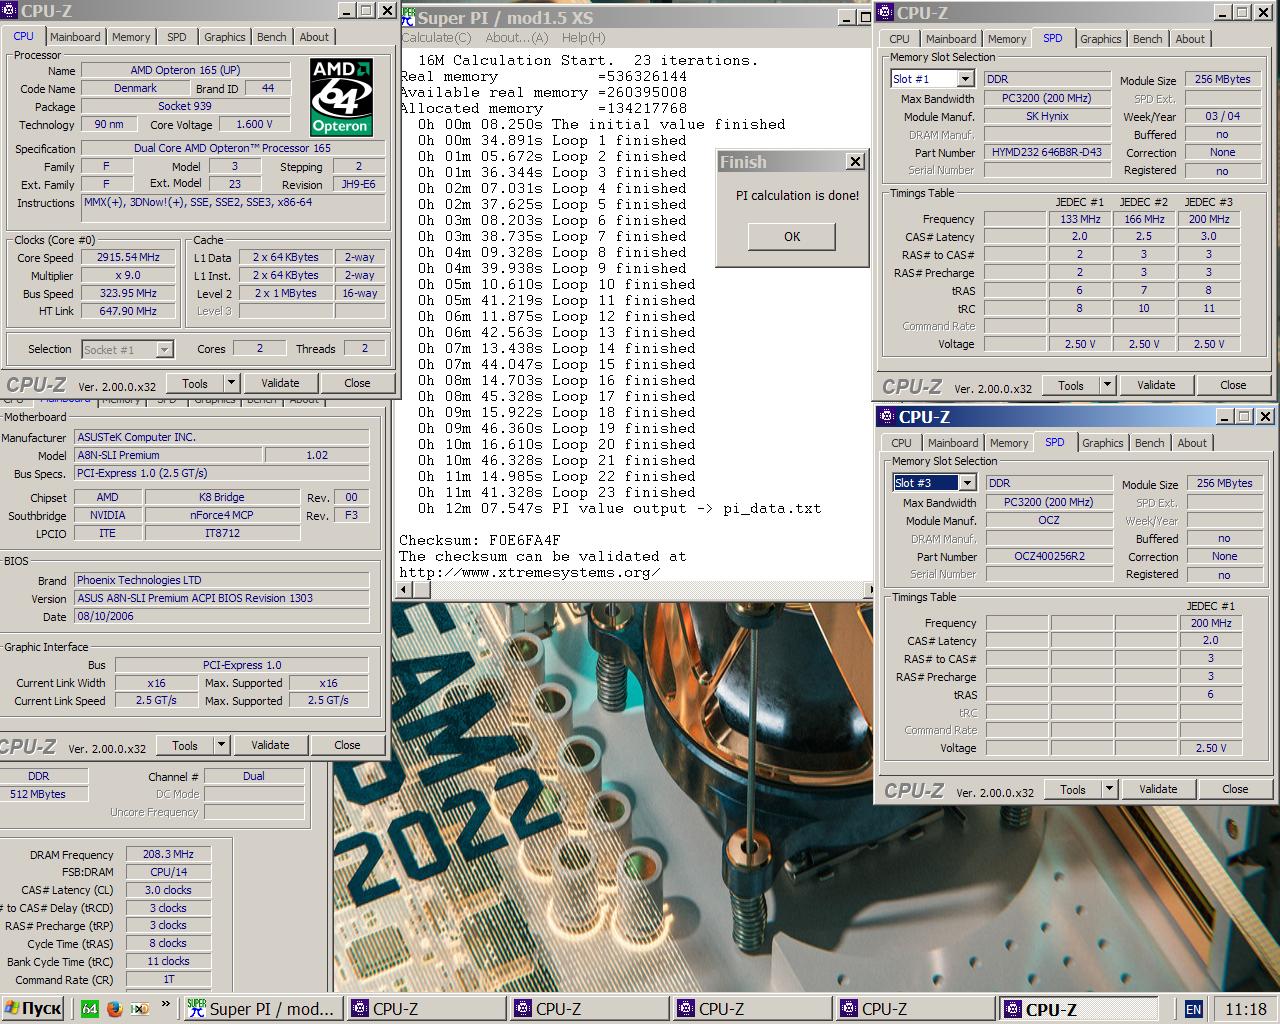Open Bench tab in Slot #3 SPD window

[x=1149, y=443]
